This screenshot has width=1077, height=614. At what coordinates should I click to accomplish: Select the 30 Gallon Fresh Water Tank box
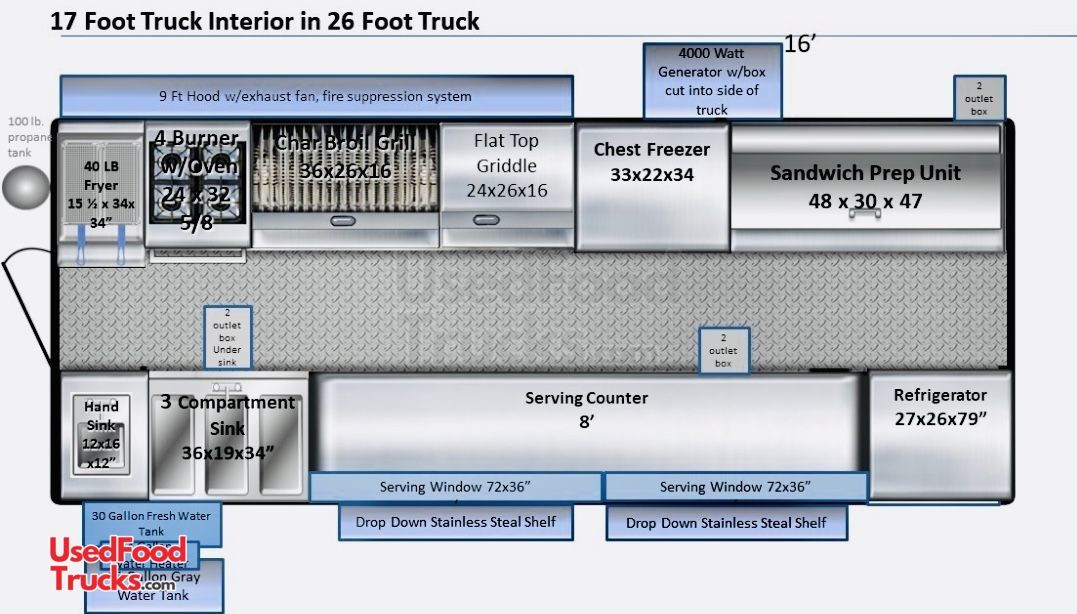click(x=153, y=522)
